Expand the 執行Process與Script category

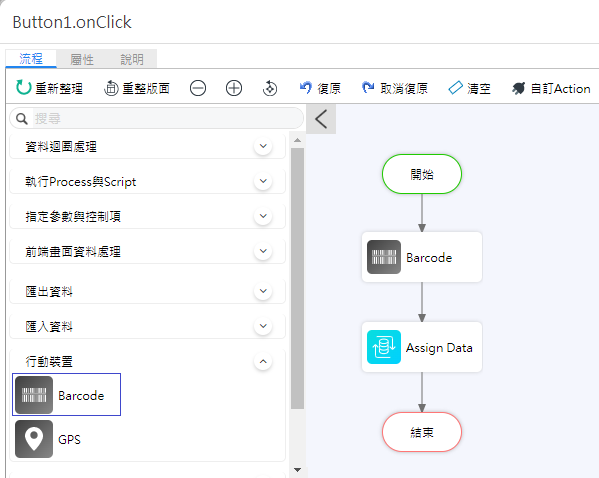pyautogui.click(x=263, y=181)
